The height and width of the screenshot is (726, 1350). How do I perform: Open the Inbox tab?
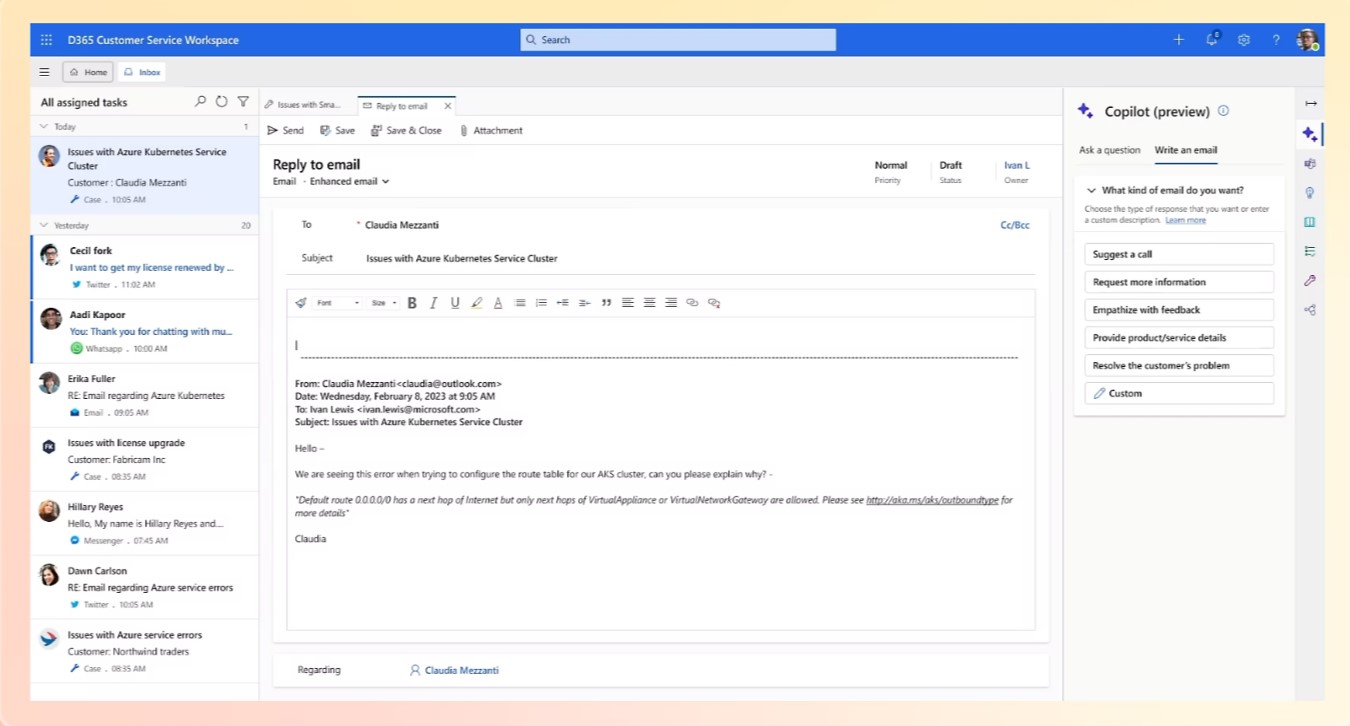click(x=142, y=72)
